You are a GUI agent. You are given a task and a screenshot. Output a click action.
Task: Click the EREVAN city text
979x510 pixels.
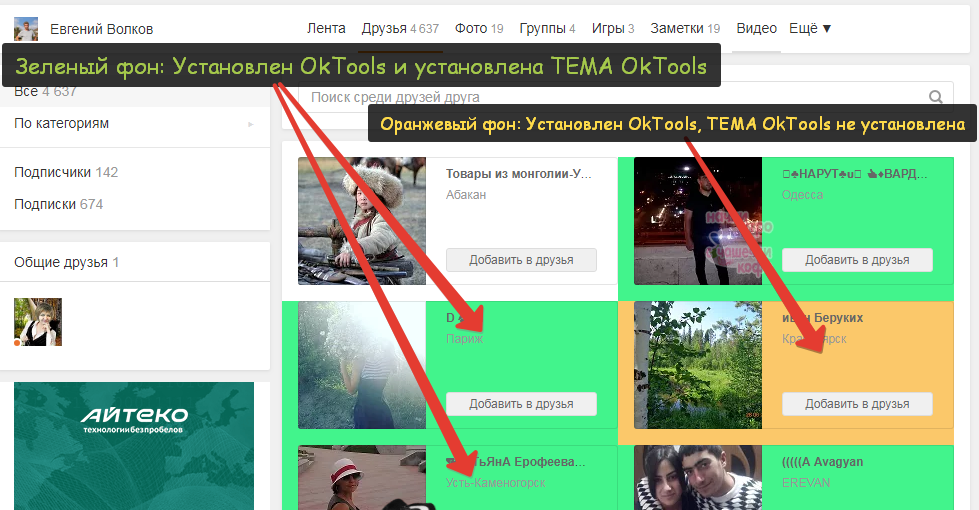tap(806, 483)
